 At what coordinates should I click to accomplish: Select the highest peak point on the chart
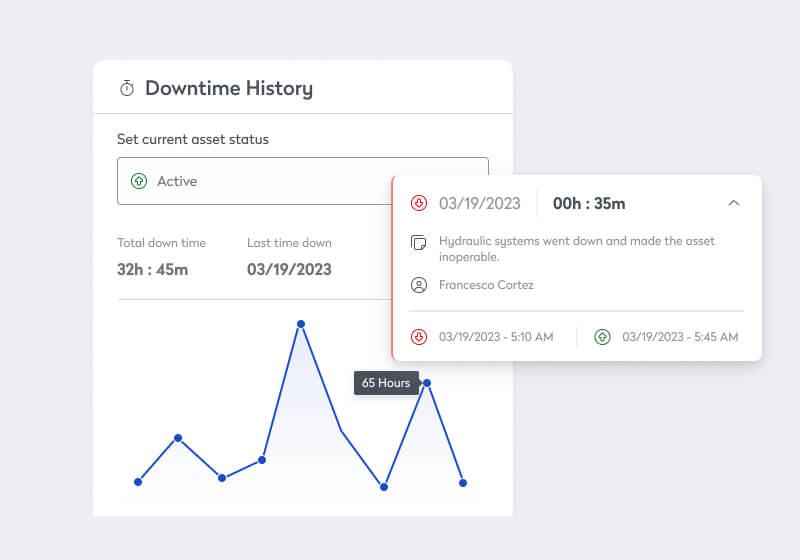(300, 323)
